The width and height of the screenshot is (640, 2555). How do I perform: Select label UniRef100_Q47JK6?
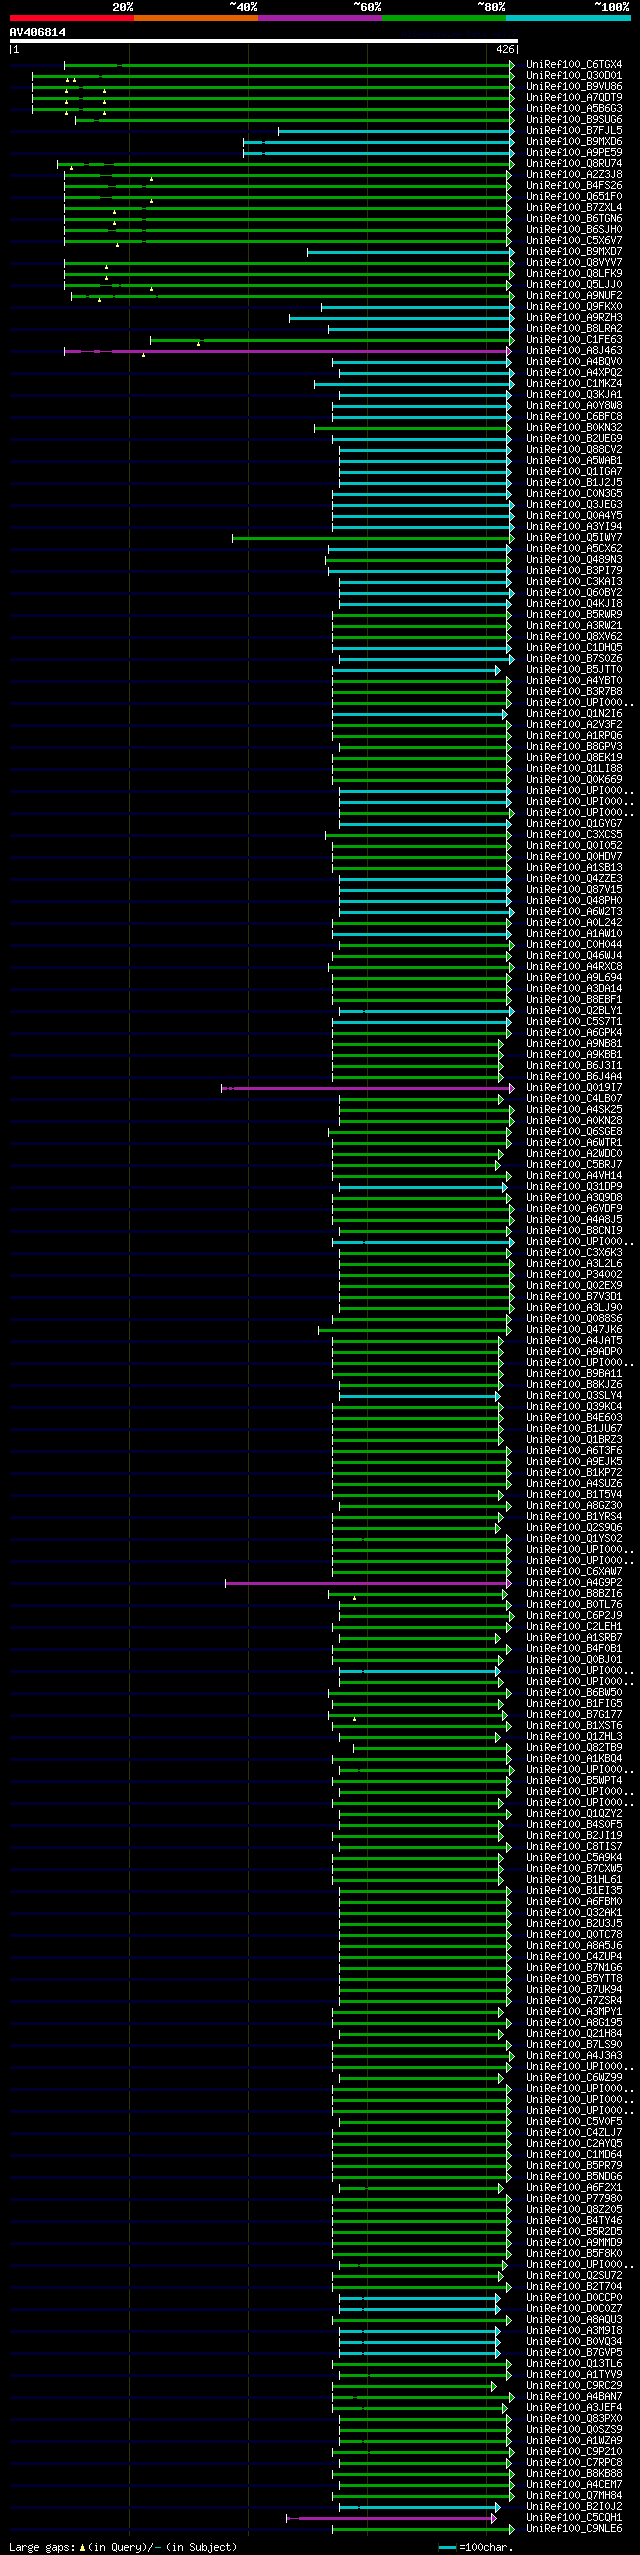[x=574, y=1330]
